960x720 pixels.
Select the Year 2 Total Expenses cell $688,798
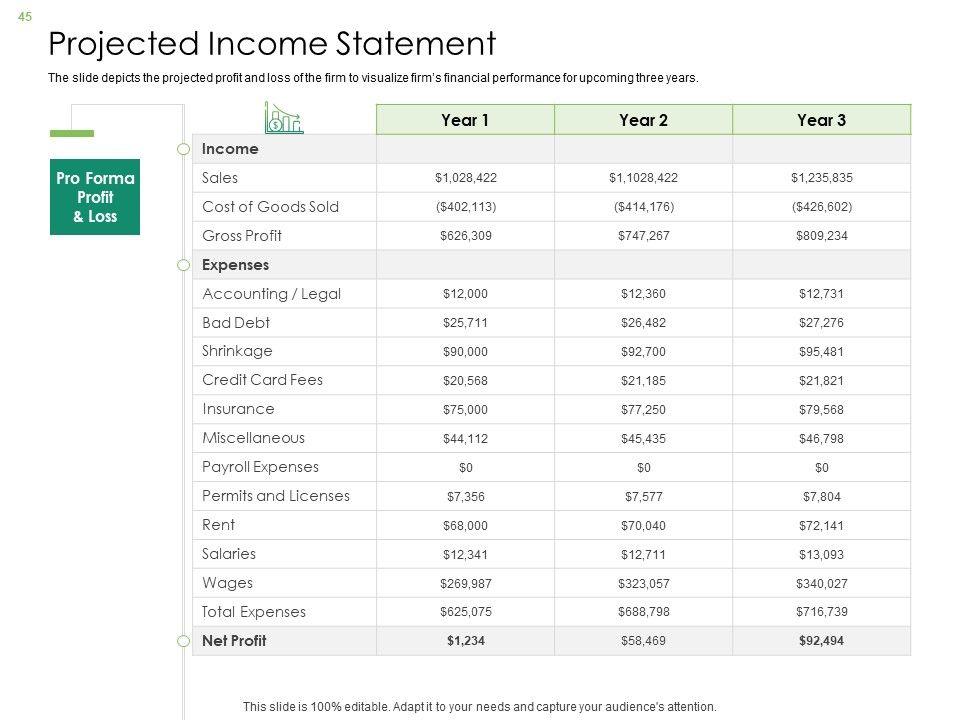[x=643, y=612]
